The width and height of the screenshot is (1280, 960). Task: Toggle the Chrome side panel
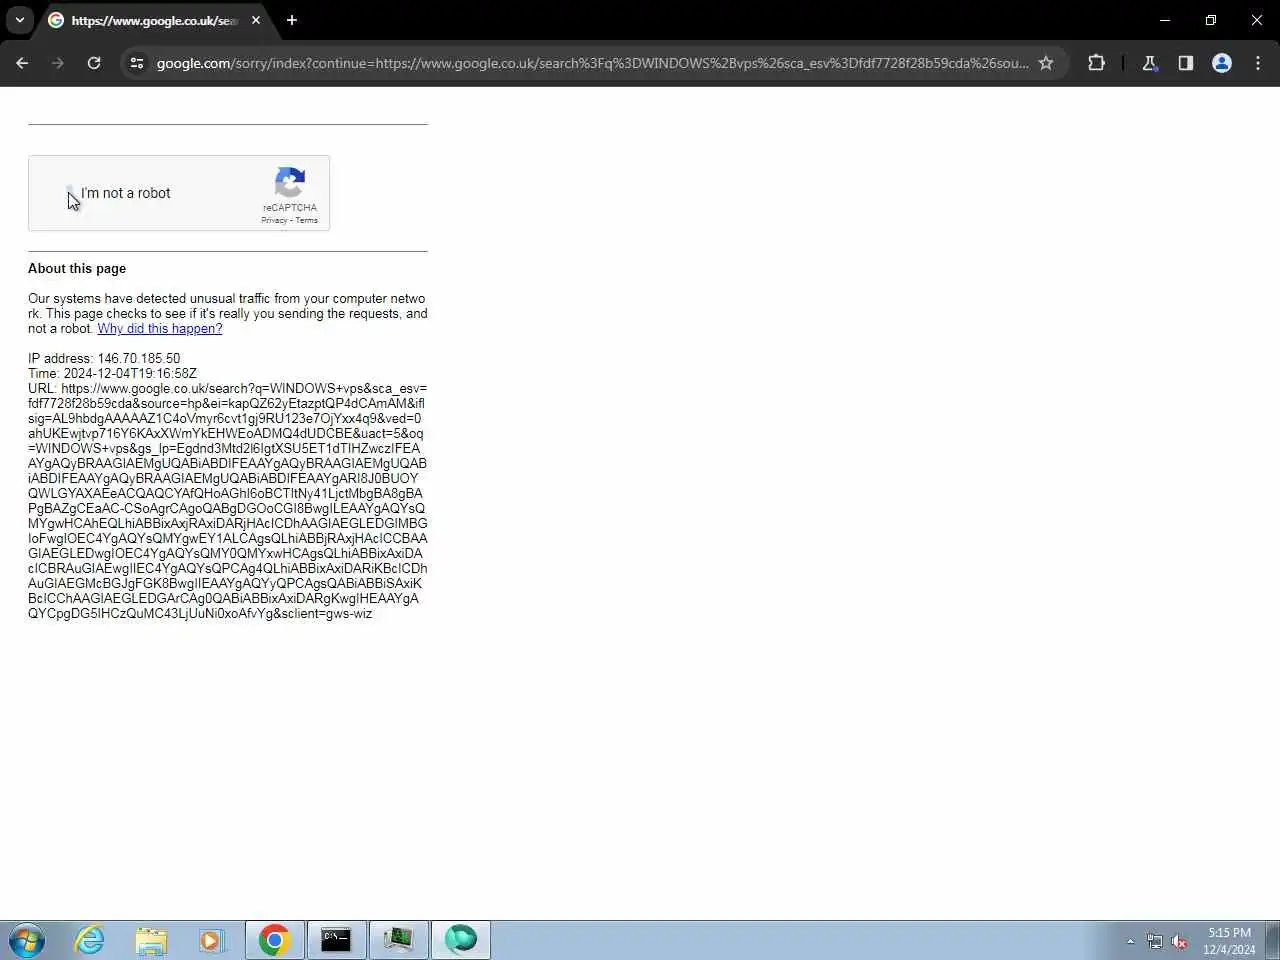1185,63
